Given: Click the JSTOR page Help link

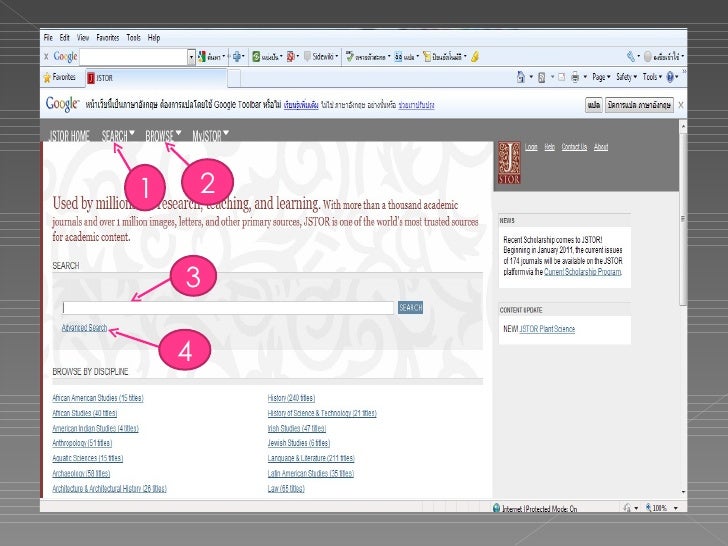Looking at the screenshot, I should point(550,147).
